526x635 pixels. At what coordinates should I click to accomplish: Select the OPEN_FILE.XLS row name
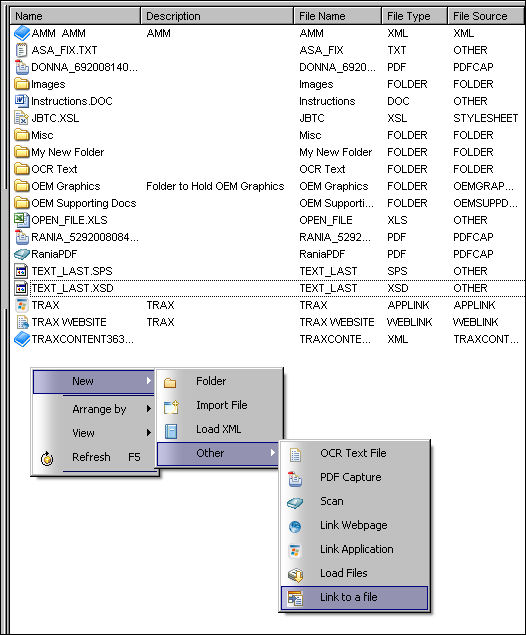(69, 220)
